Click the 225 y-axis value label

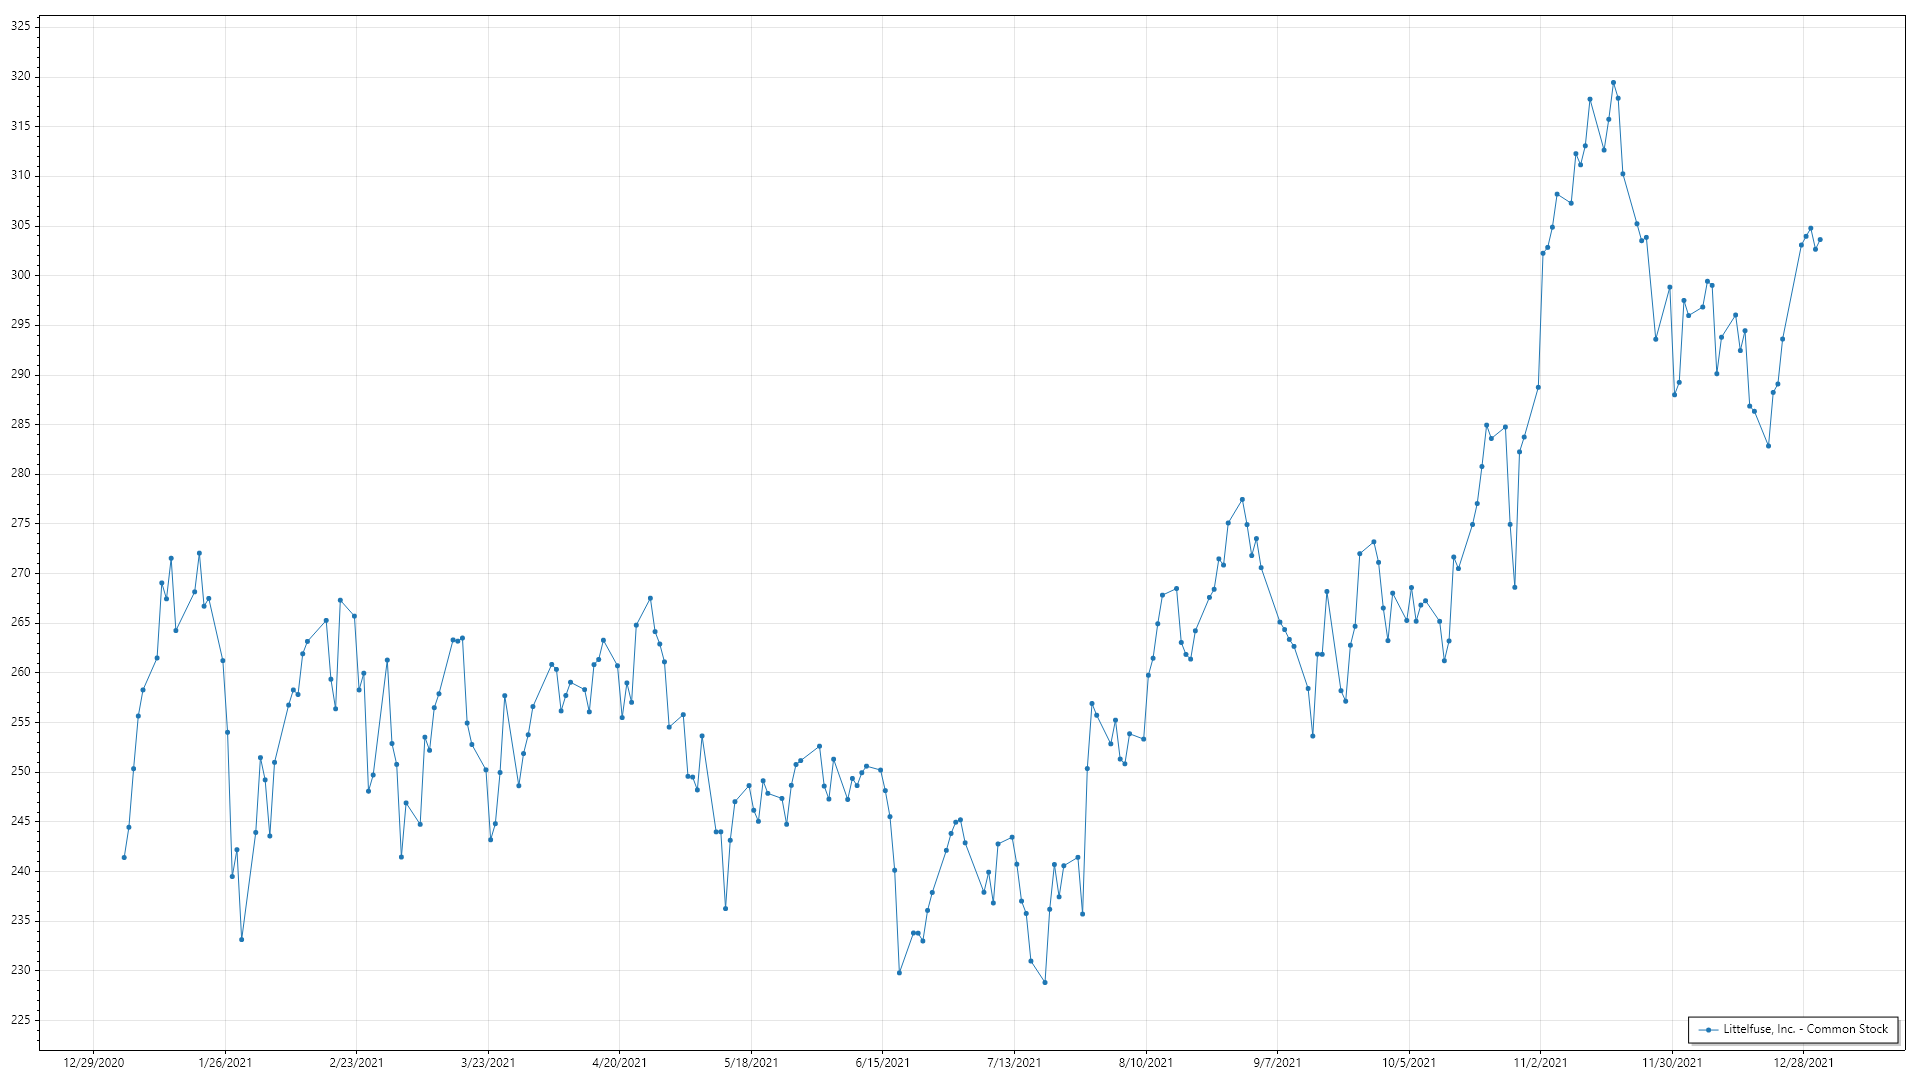(x=20, y=1020)
